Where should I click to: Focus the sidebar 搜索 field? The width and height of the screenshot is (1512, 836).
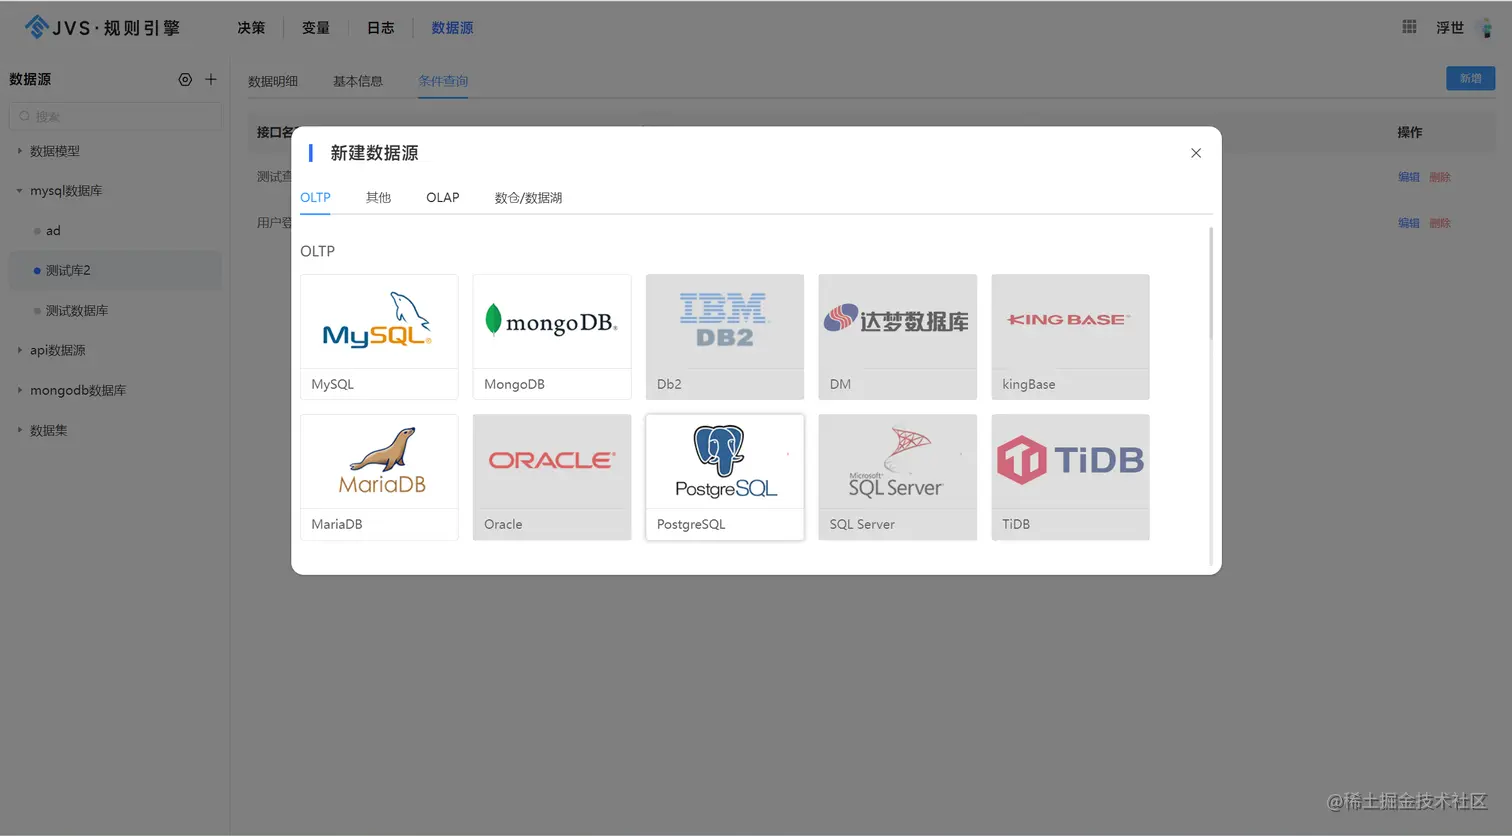[x=115, y=117]
